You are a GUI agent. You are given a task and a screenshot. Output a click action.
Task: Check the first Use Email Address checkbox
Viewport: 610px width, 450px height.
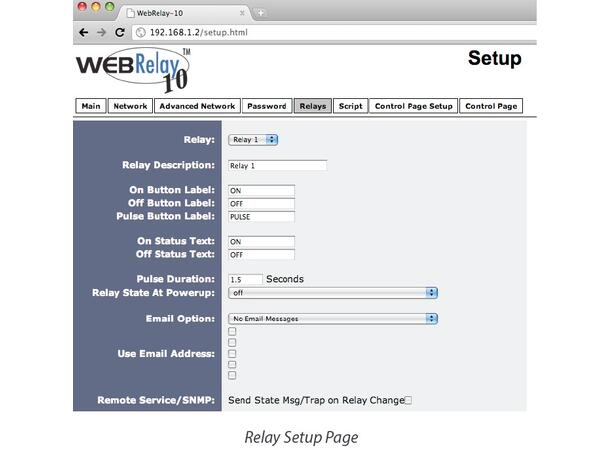tap(232, 331)
